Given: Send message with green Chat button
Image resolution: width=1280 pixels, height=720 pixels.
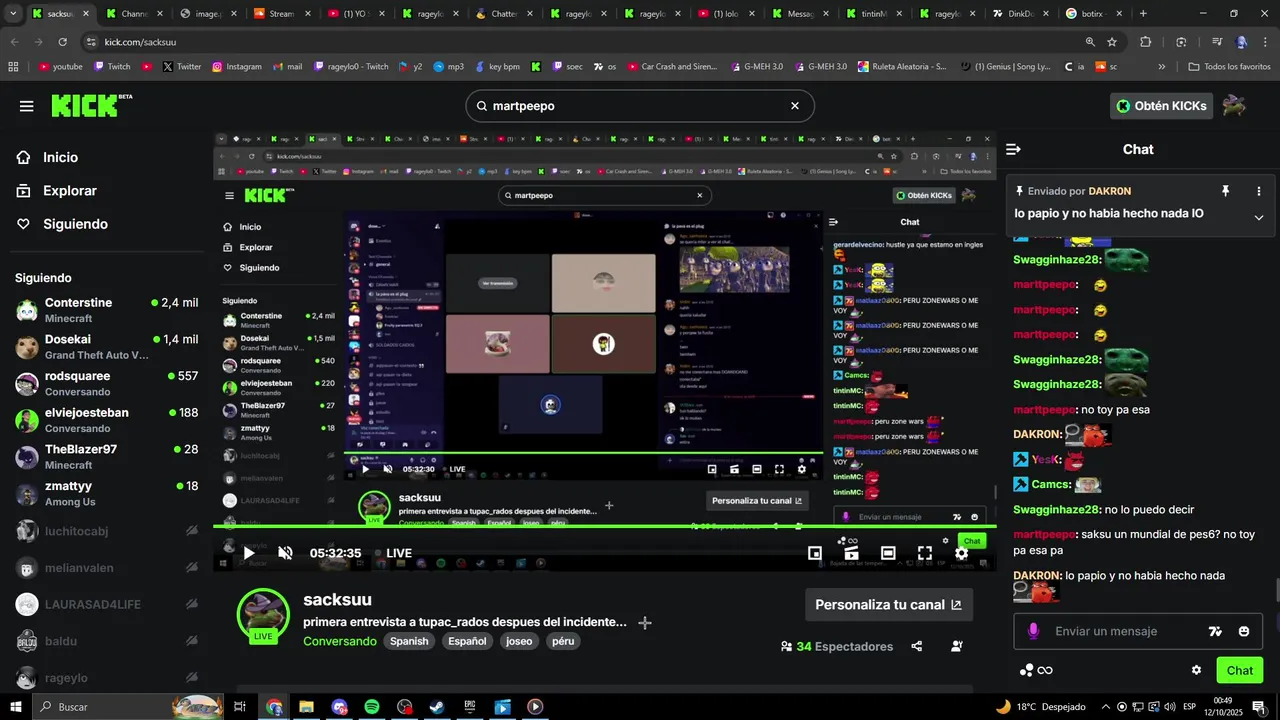Looking at the screenshot, I should click(x=1240, y=670).
